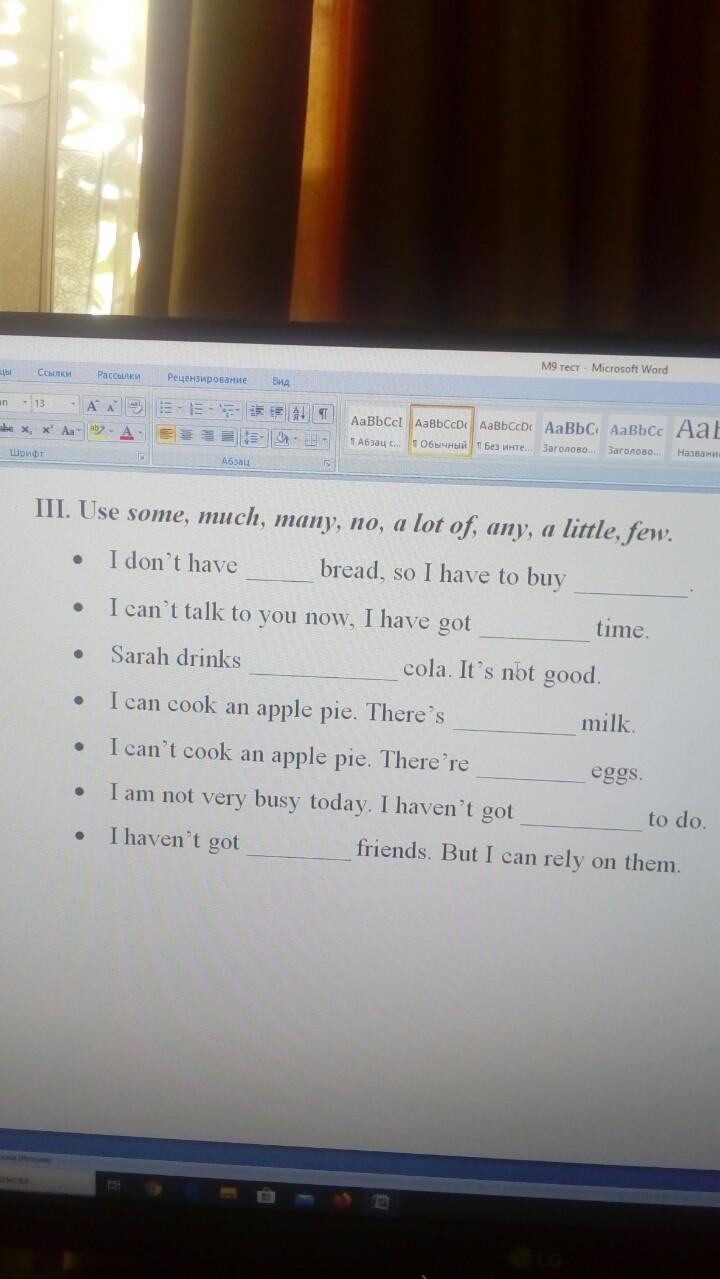Open the font size 13 dropdown
Screen dimensions: 720x1279
coord(73,403)
